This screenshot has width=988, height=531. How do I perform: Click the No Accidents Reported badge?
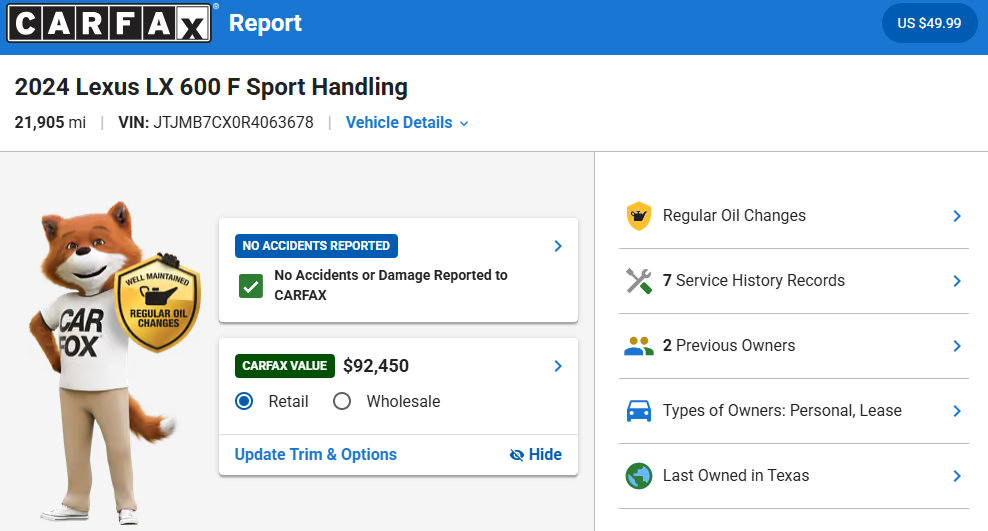pos(316,246)
